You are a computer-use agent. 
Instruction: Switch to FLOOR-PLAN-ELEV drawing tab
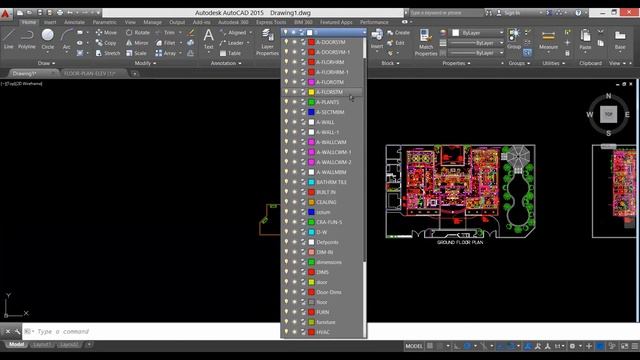coord(90,73)
